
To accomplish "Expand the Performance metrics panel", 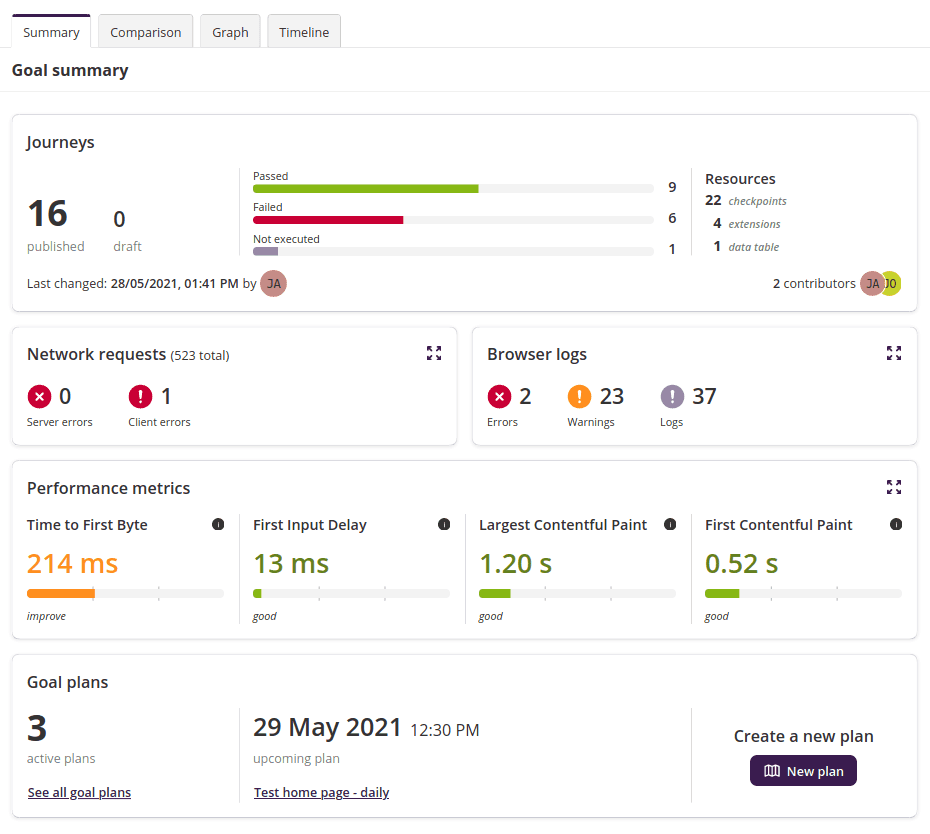I will 894,487.
